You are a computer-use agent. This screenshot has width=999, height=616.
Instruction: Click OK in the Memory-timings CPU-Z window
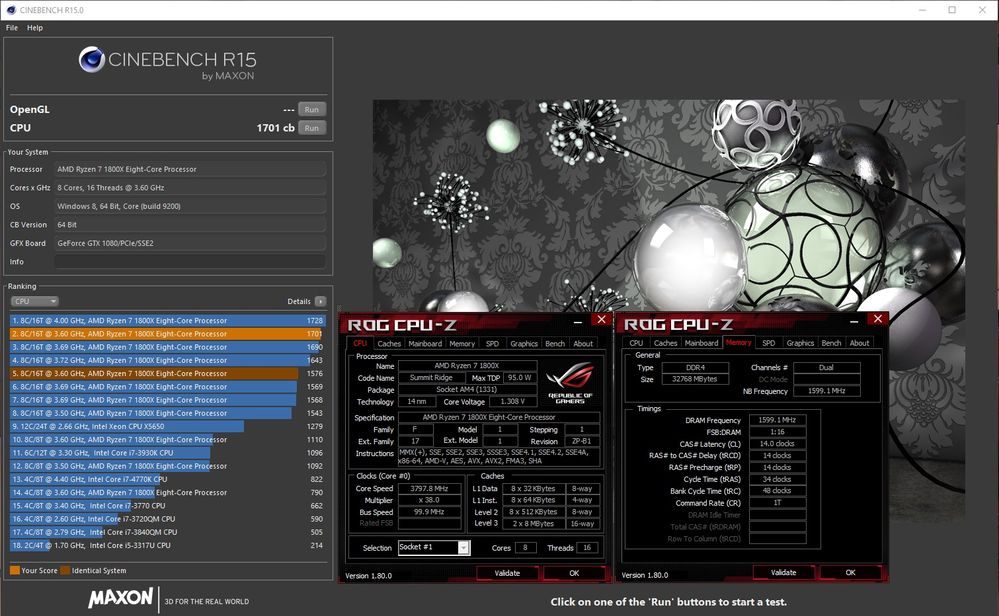(x=851, y=573)
